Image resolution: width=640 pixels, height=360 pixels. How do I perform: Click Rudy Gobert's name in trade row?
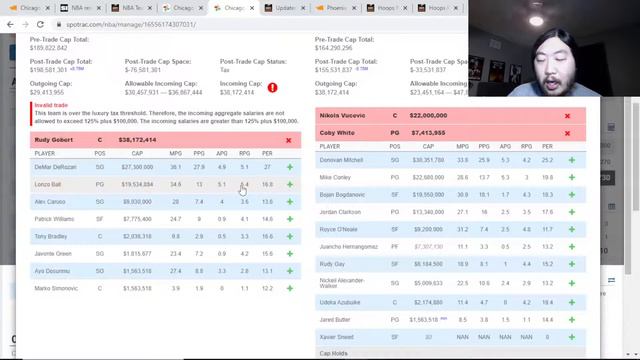pyautogui.click(x=53, y=140)
